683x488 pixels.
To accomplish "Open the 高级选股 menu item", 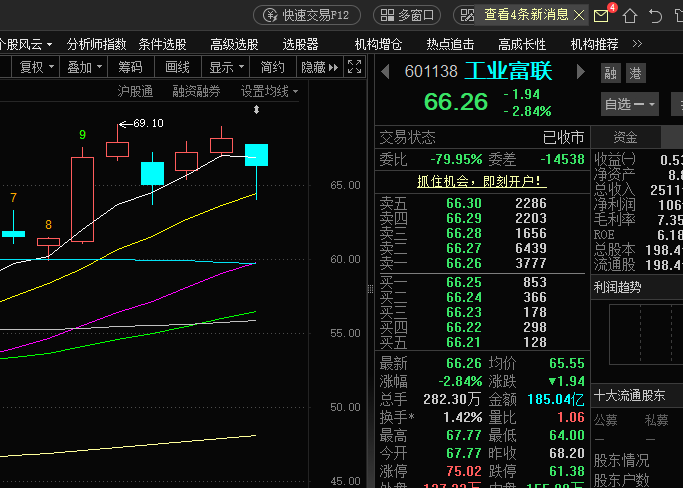I will (x=234, y=44).
